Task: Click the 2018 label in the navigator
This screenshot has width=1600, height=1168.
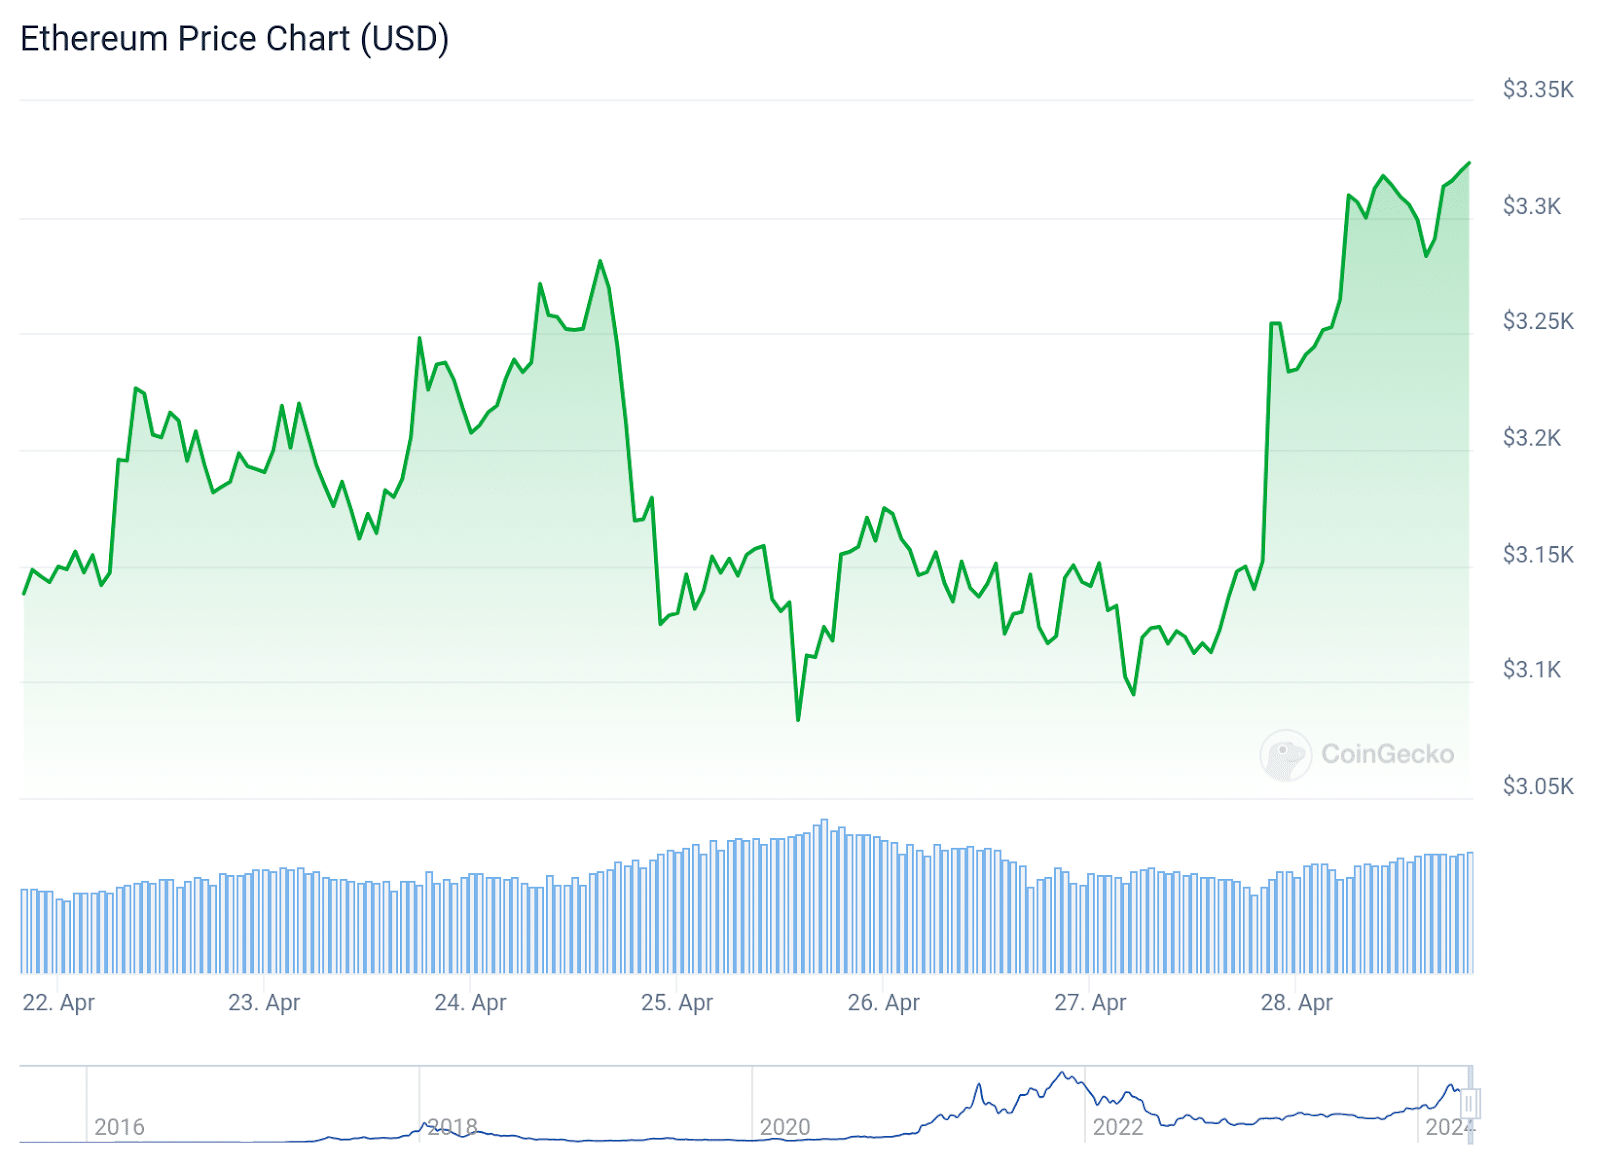Action: click(452, 1127)
